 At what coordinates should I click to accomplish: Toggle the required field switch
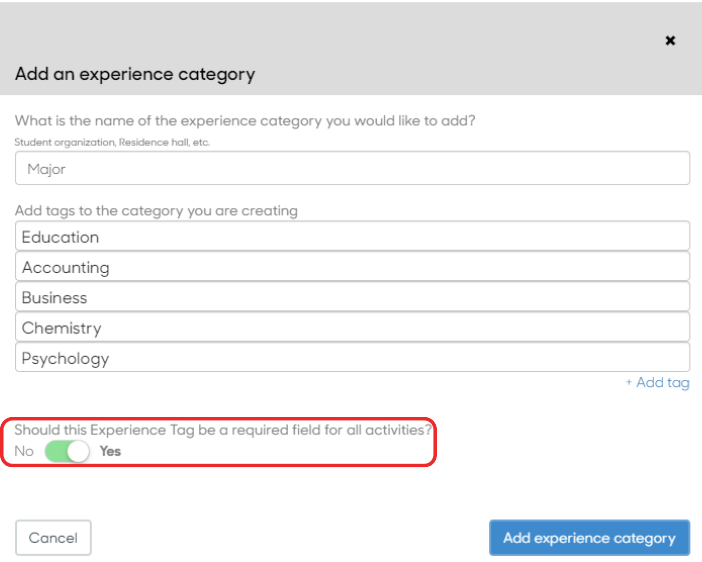click(x=67, y=451)
